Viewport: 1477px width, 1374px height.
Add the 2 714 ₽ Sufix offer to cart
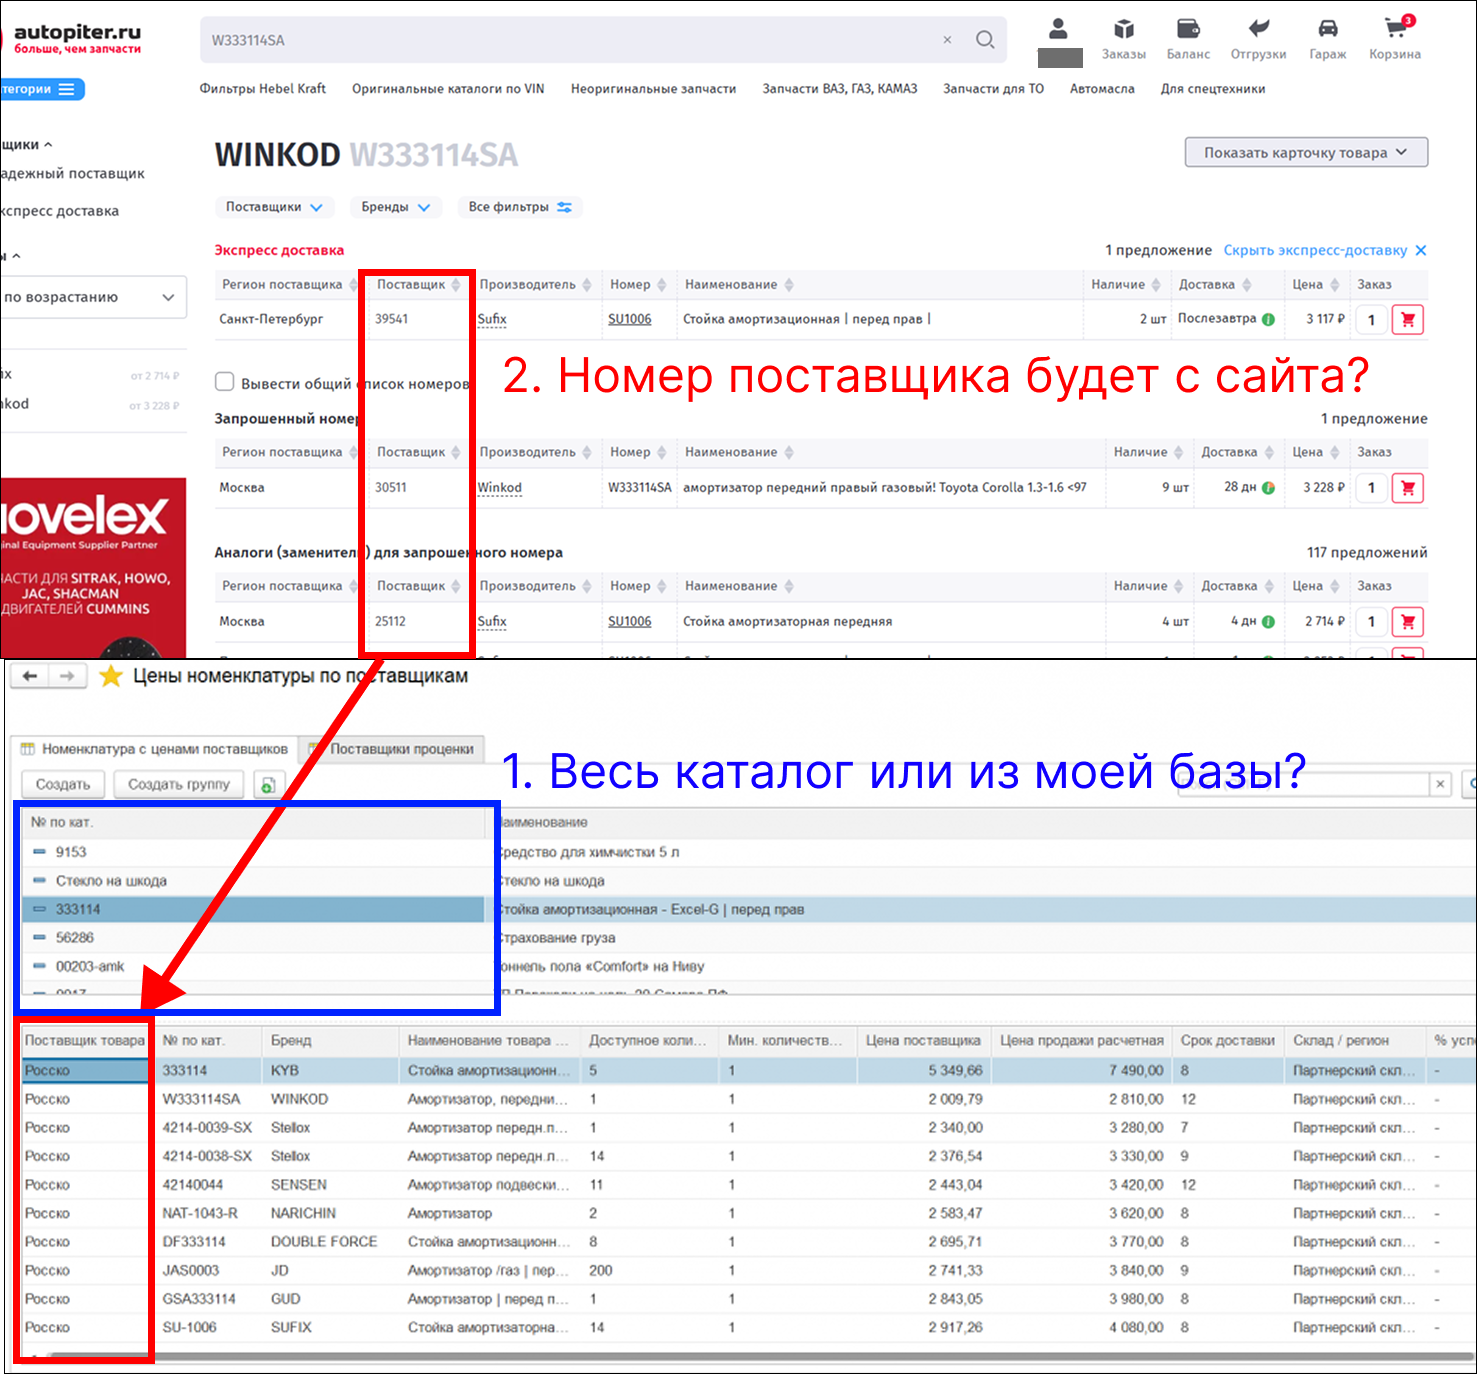[1408, 622]
